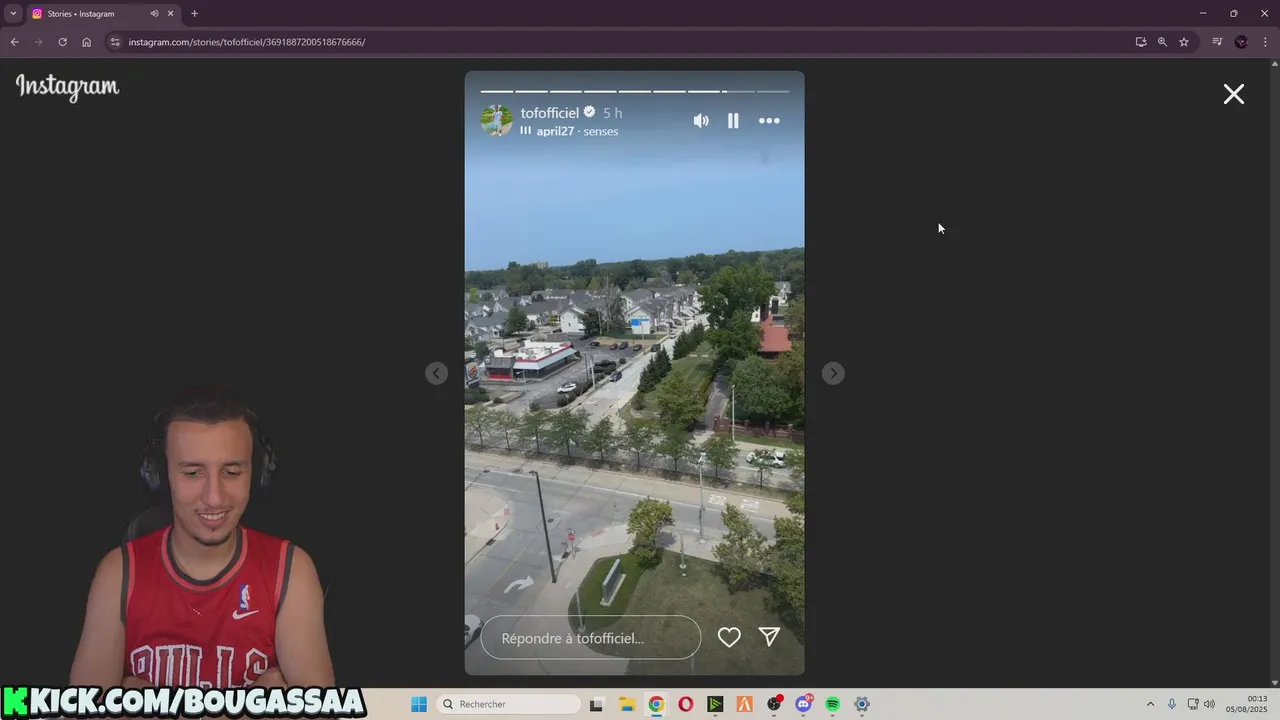1280x720 pixels.
Task: Go to the previous story arrow
Action: (x=437, y=373)
